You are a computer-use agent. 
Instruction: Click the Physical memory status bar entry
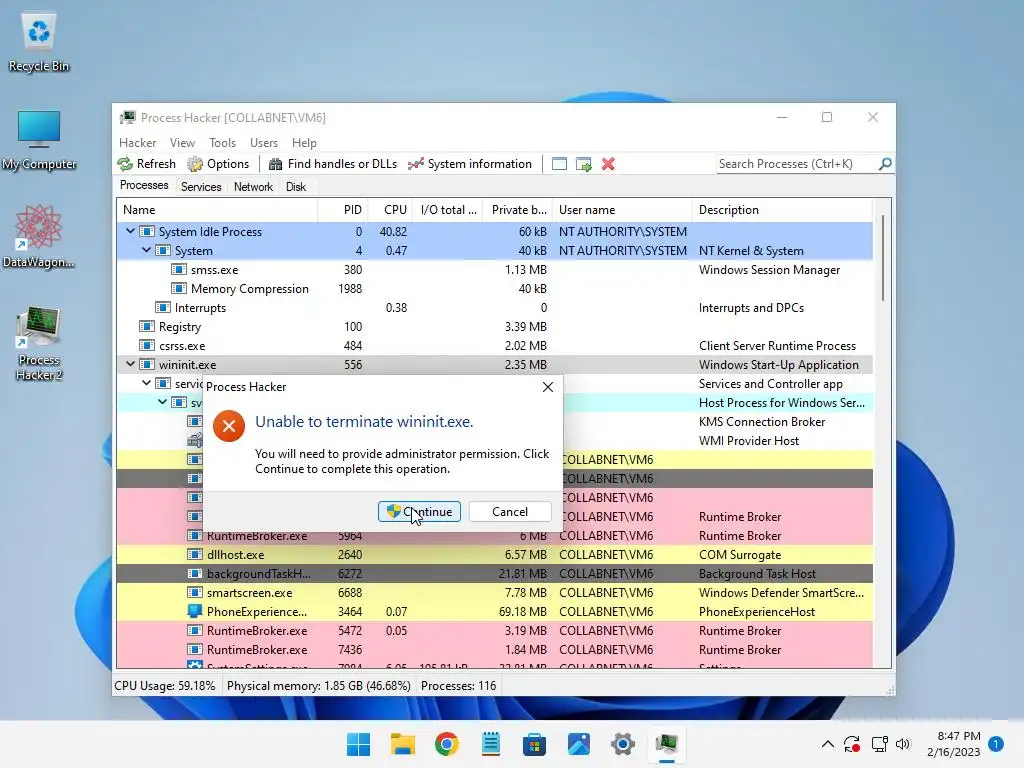pos(319,686)
